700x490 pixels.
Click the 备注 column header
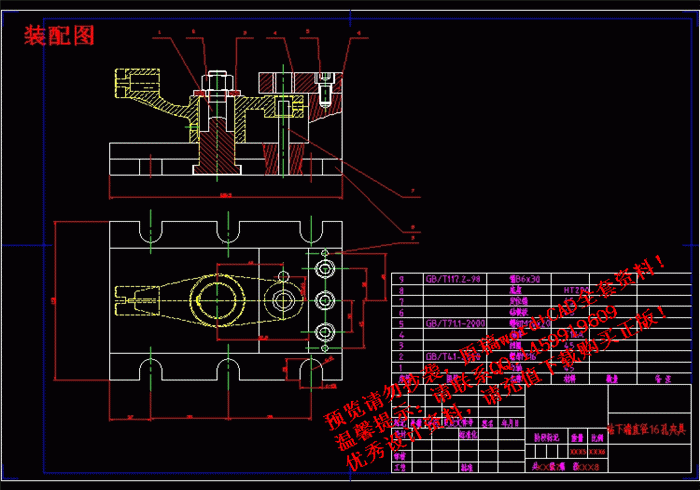663,379
